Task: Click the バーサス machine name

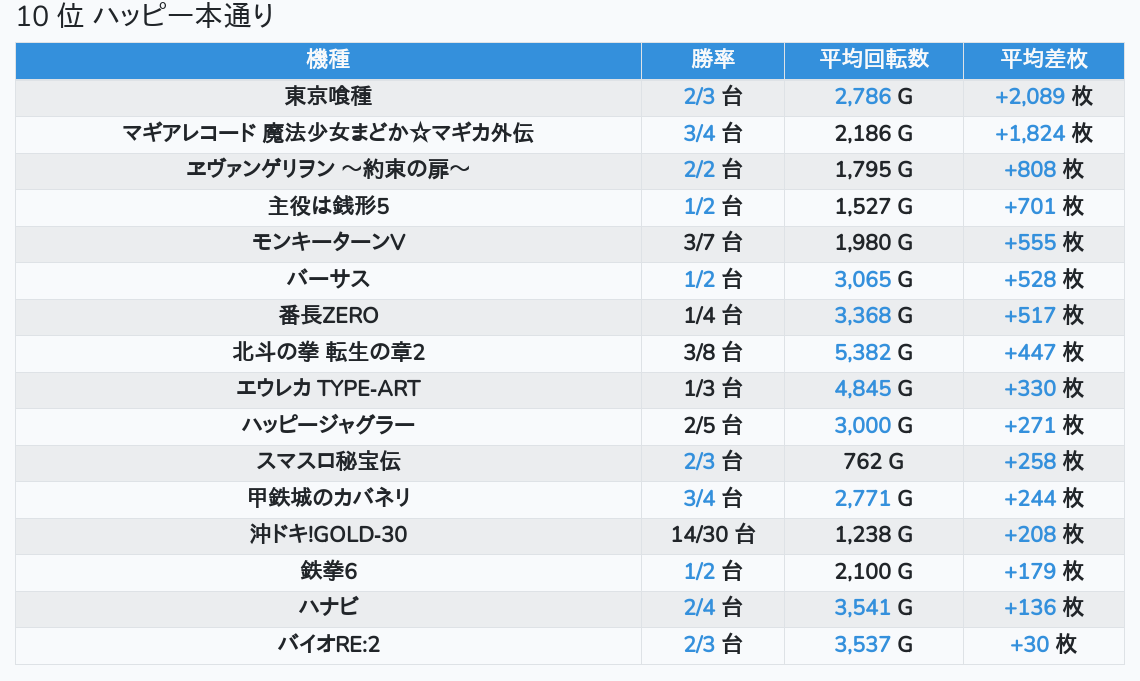Action: [328, 279]
